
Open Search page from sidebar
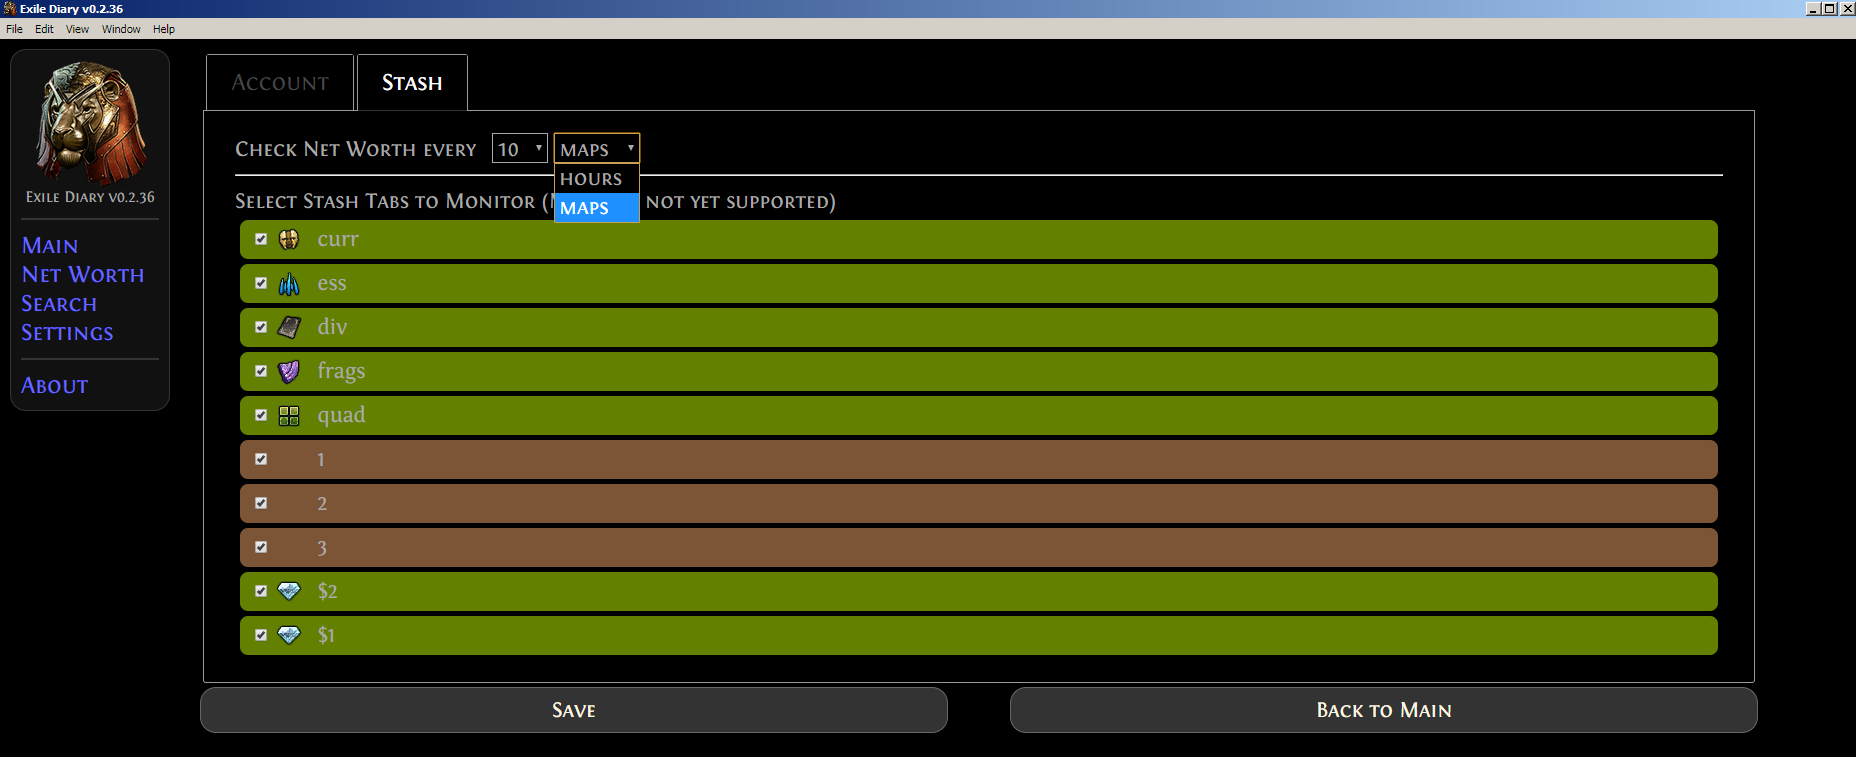(x=59, y=304)
